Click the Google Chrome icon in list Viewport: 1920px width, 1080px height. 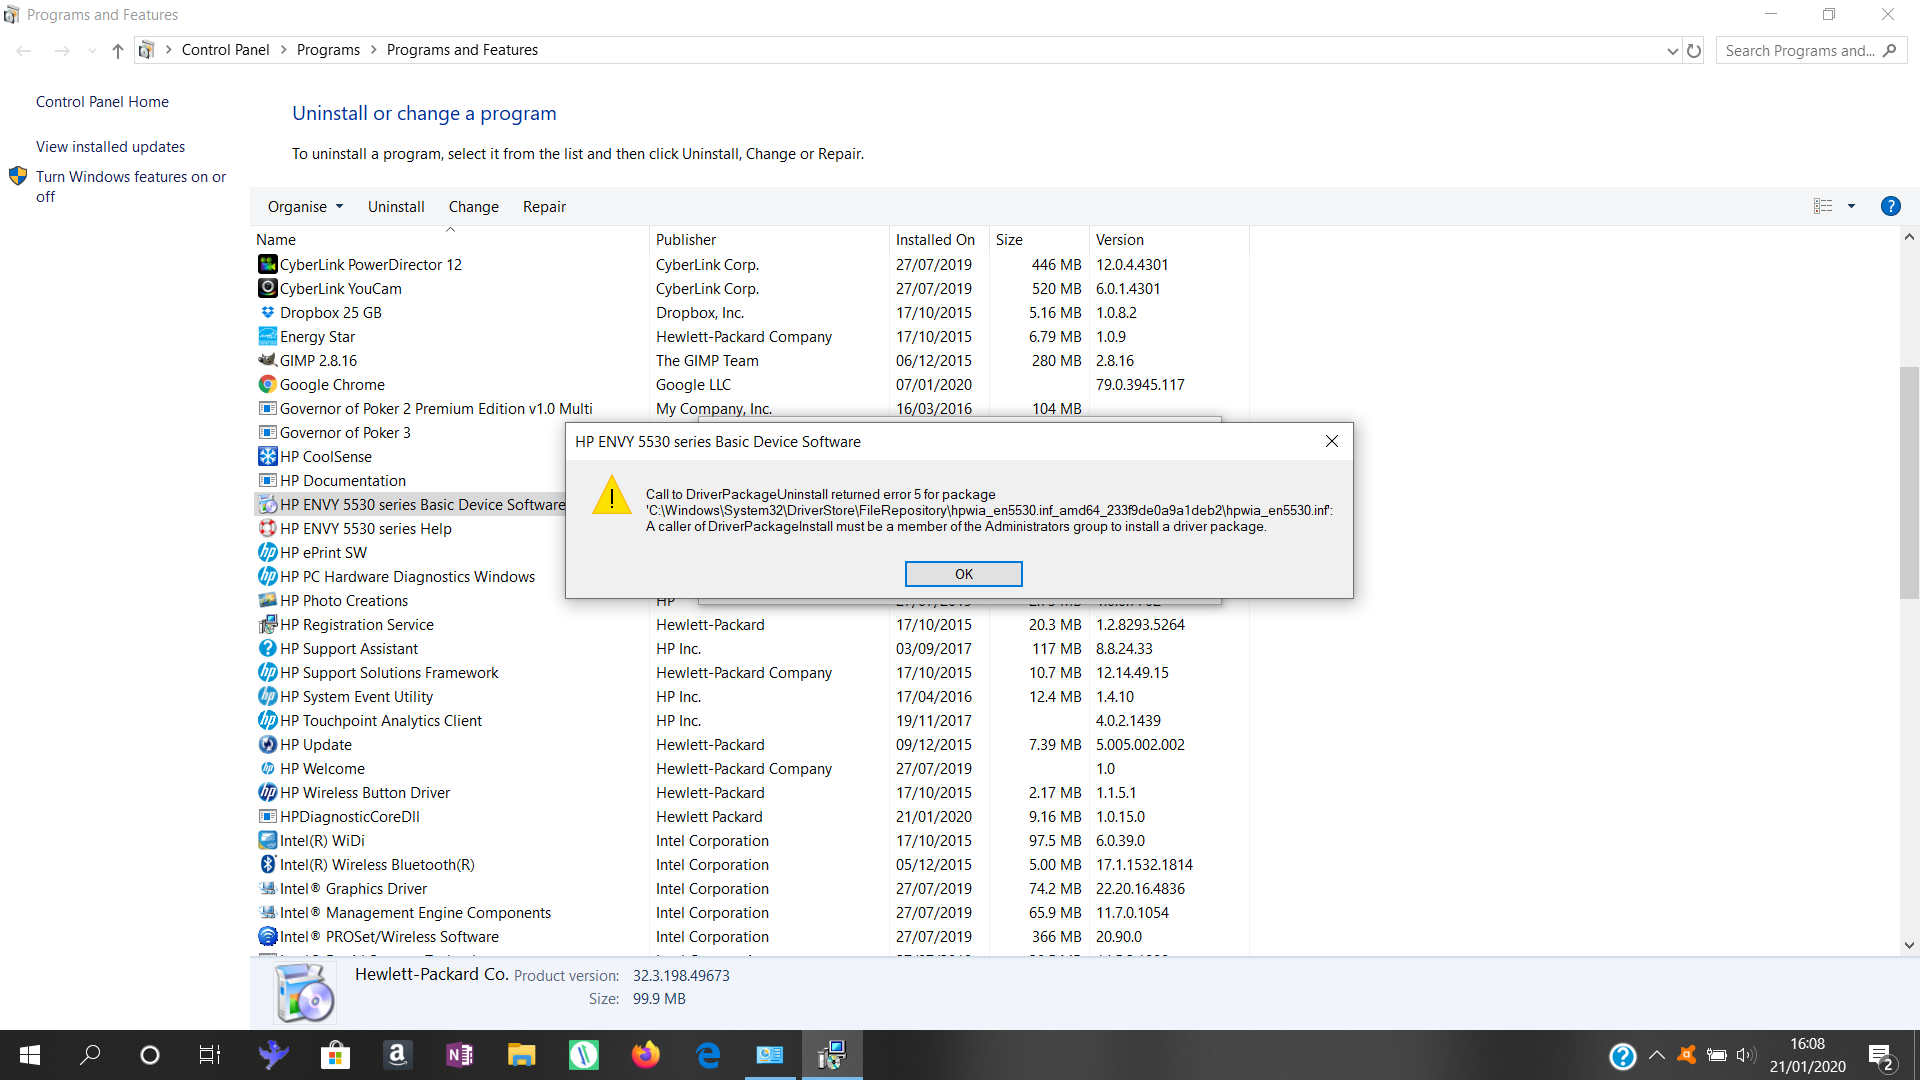point(267,384)
